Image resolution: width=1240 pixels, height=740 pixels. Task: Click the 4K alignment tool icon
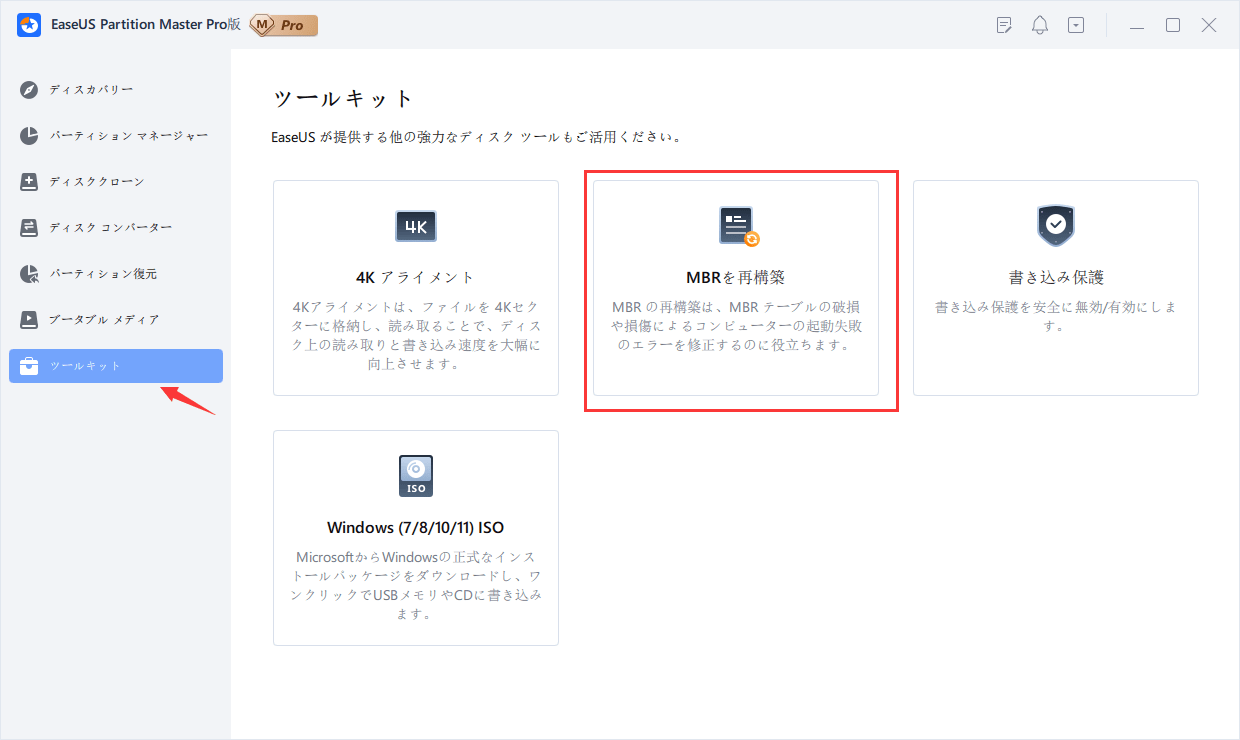point(415,226)
